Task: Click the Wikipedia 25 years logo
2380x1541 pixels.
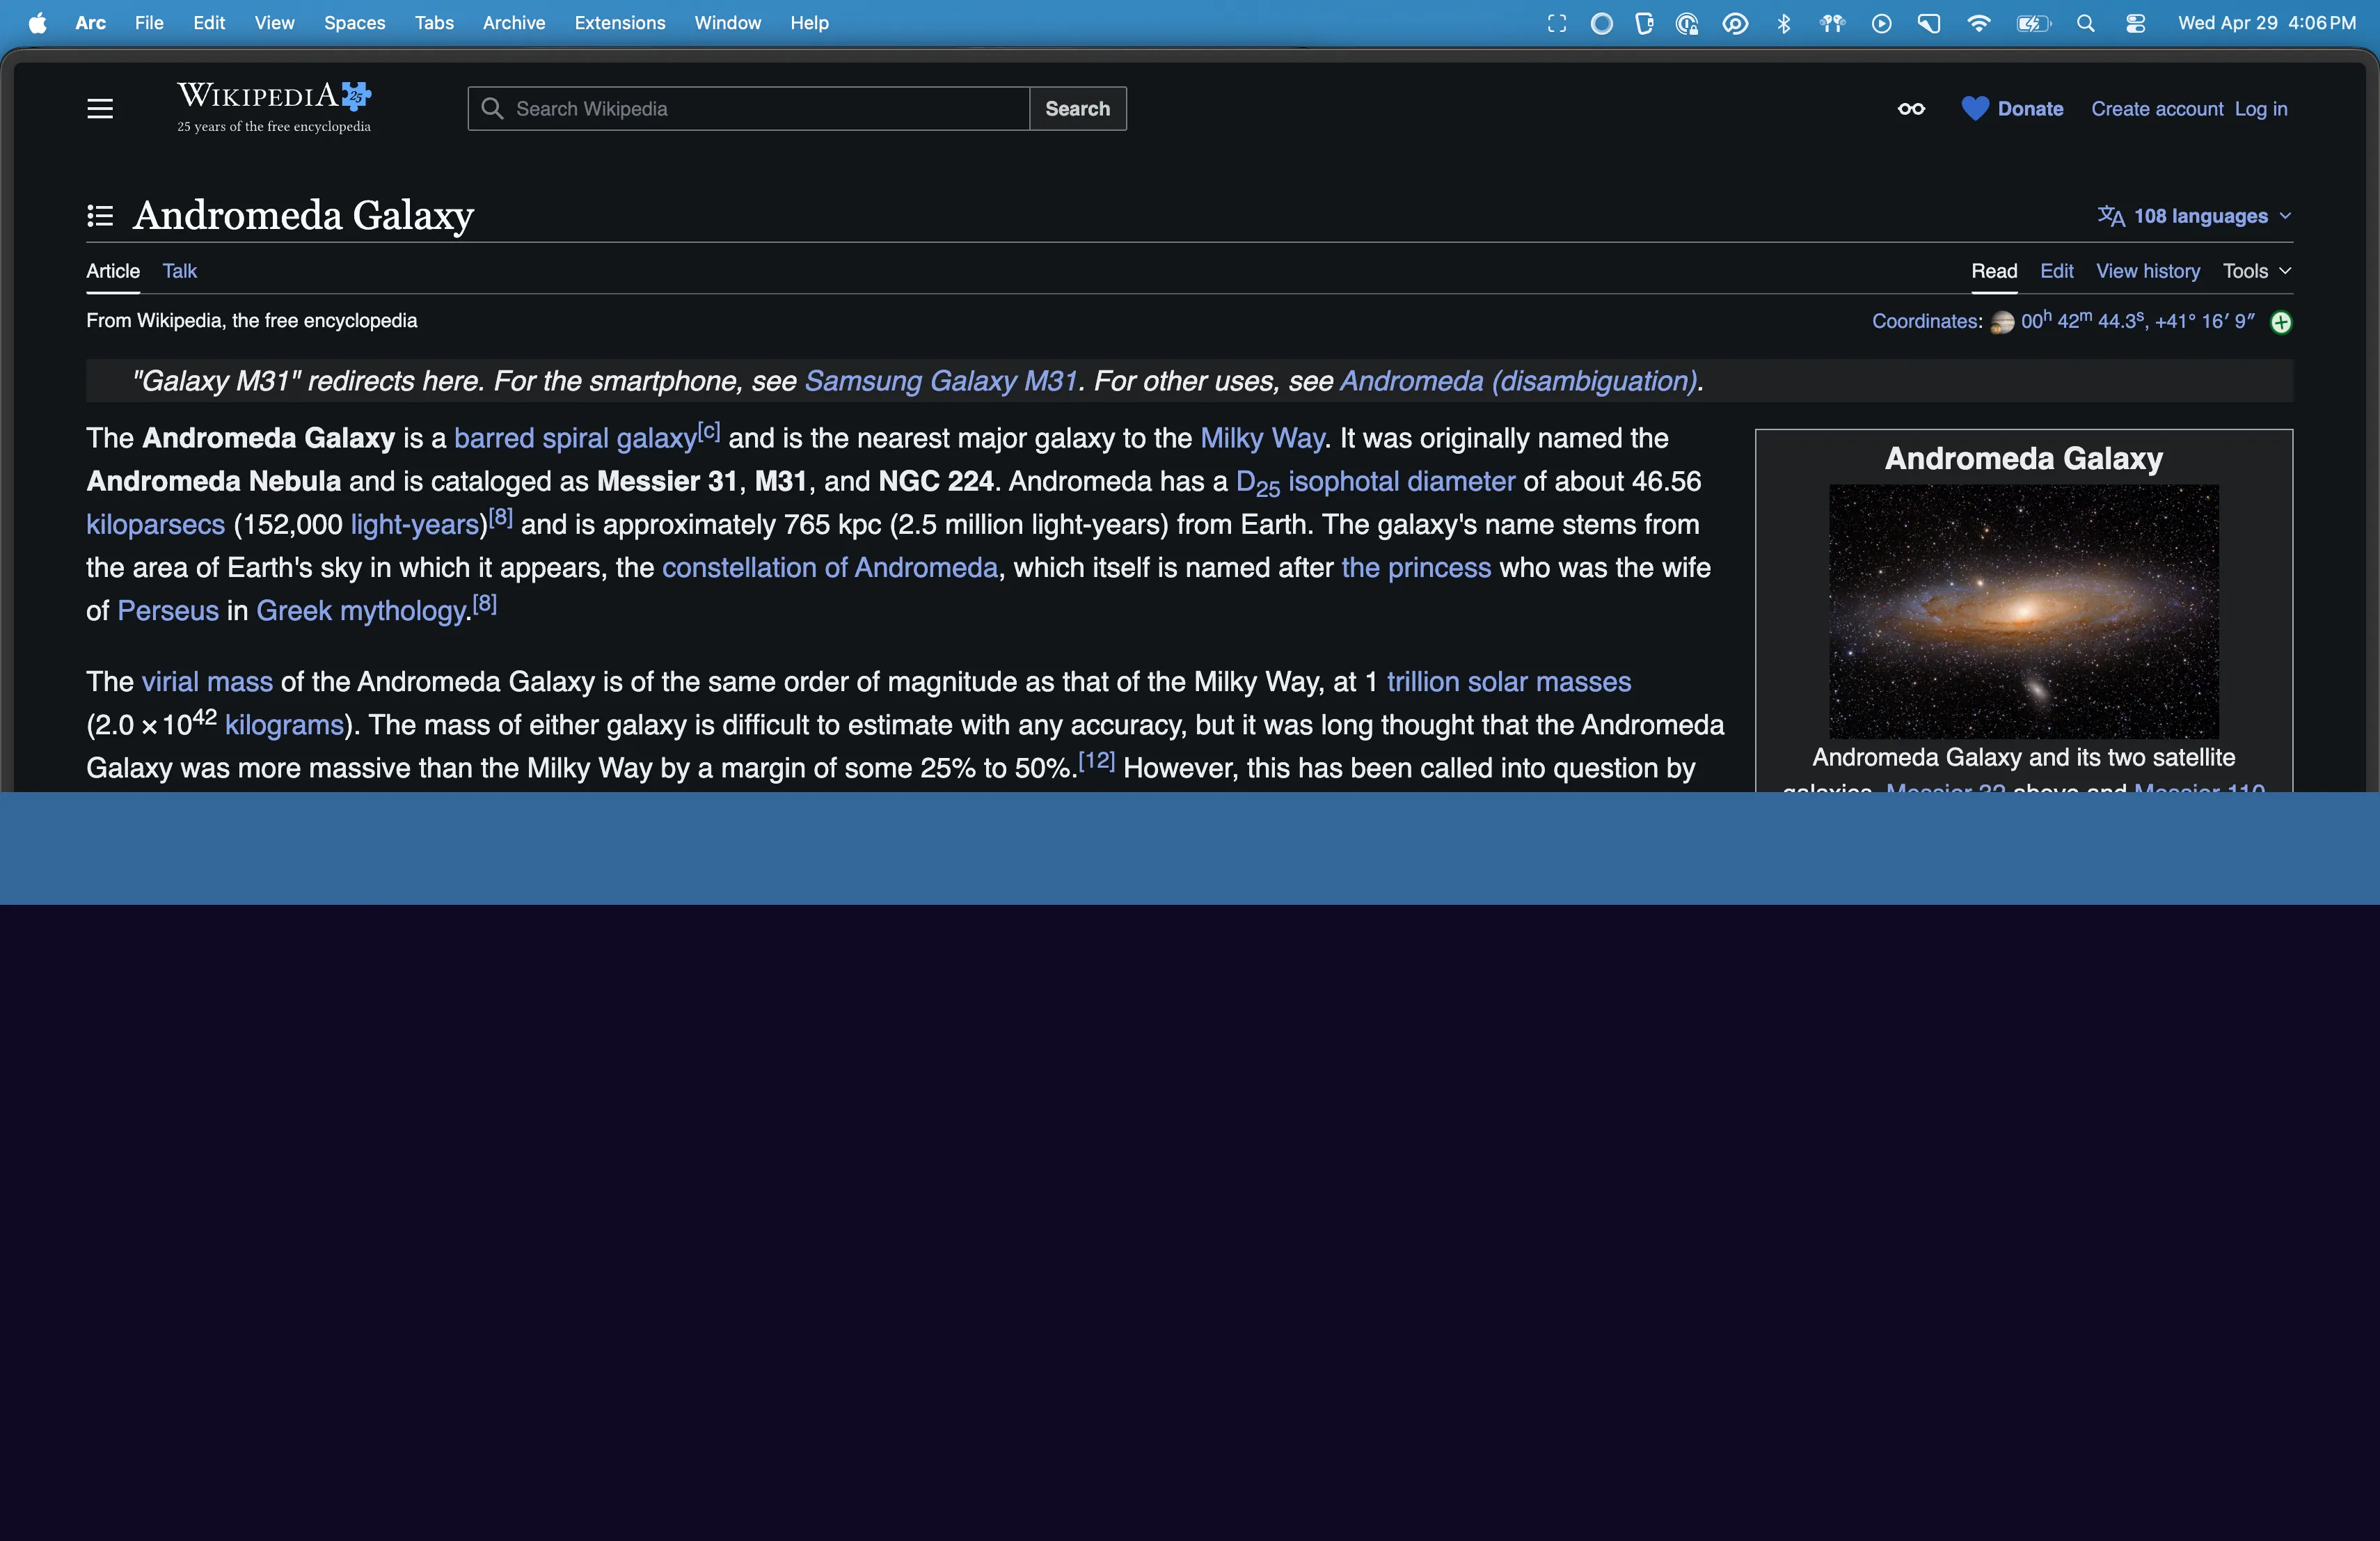Action: [274, 107]
